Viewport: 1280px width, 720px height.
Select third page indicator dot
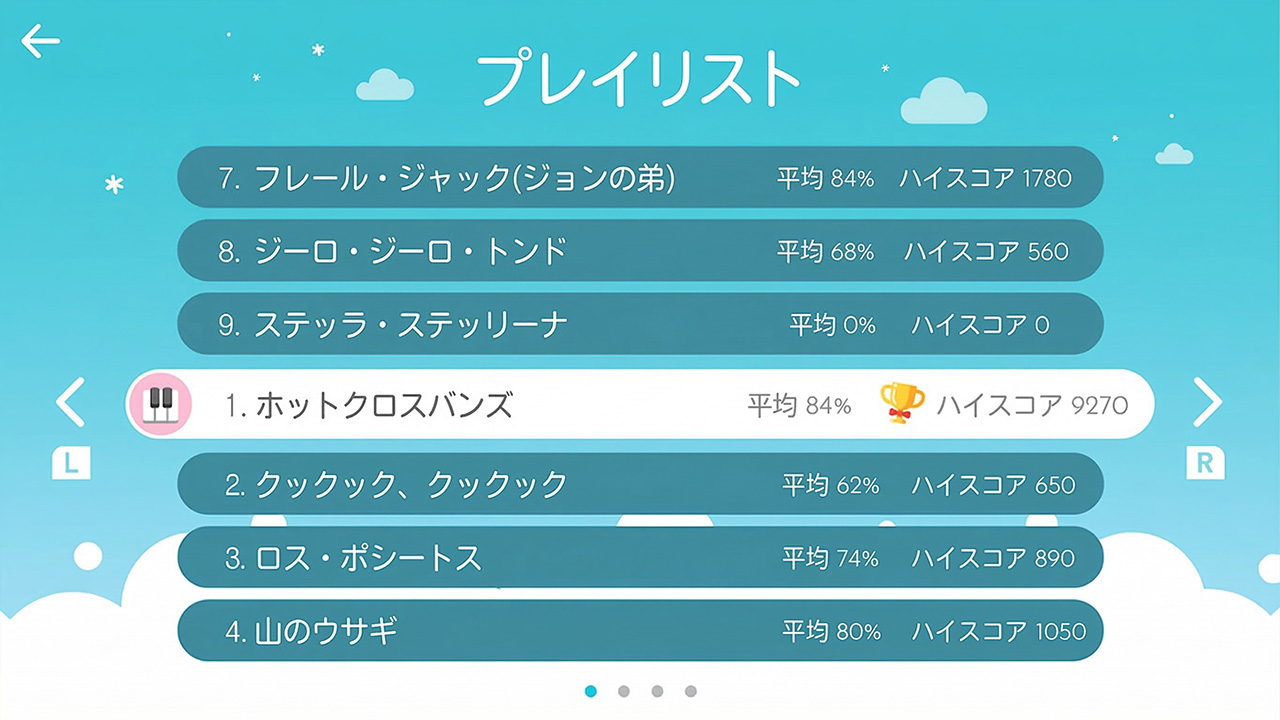tap(657, 691)
